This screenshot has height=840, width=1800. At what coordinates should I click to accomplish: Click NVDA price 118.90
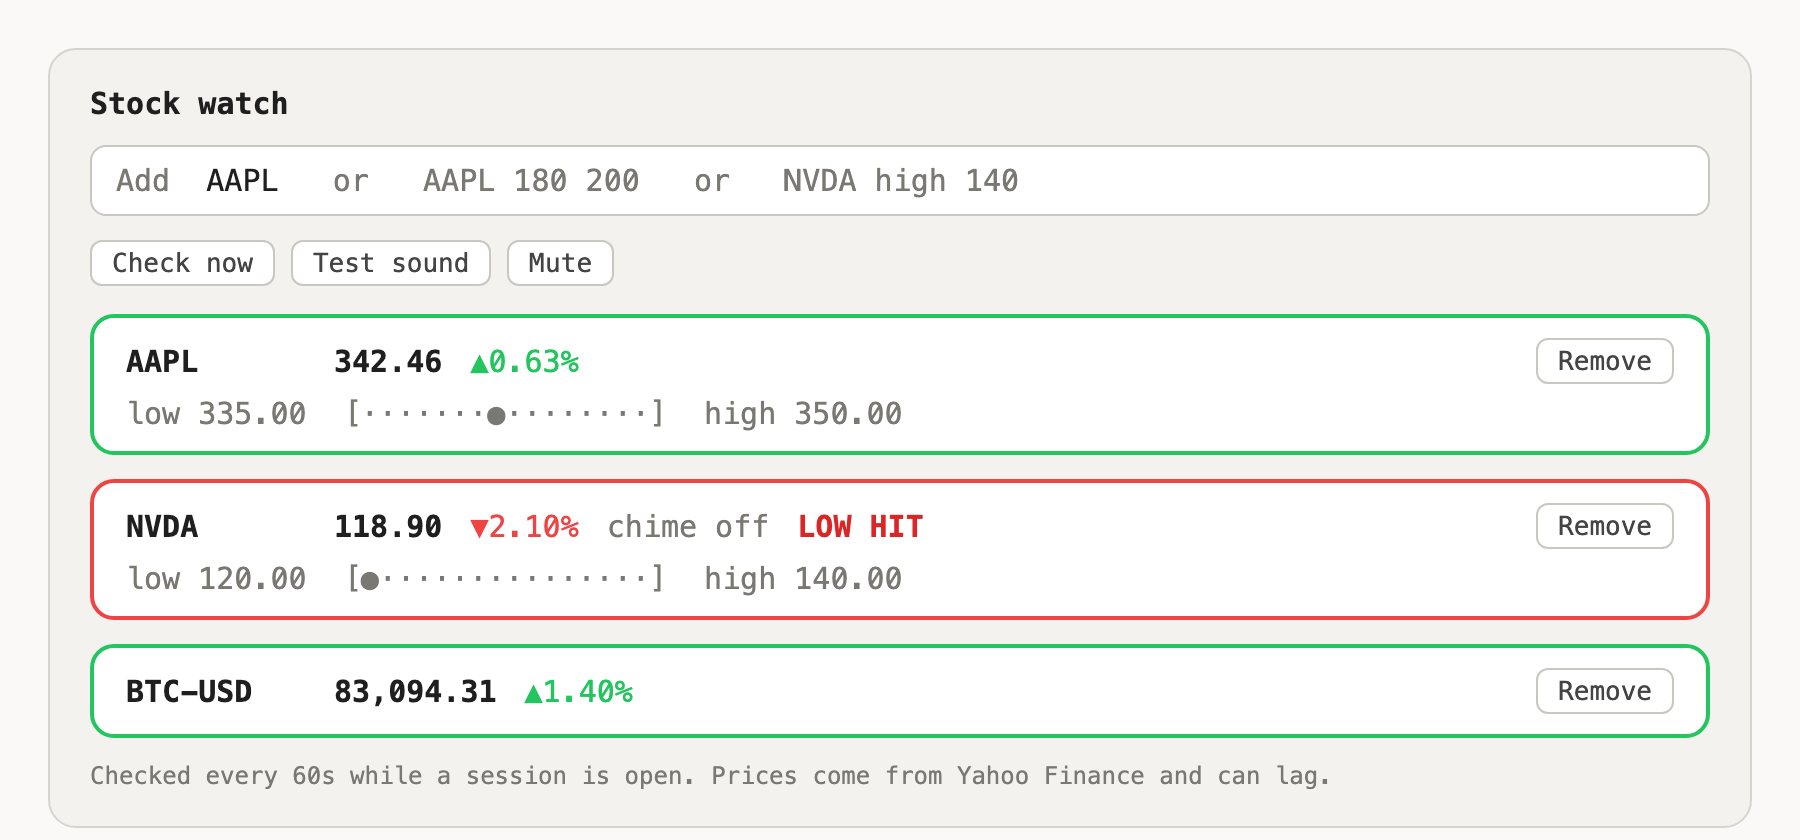(x=388, y=526)
